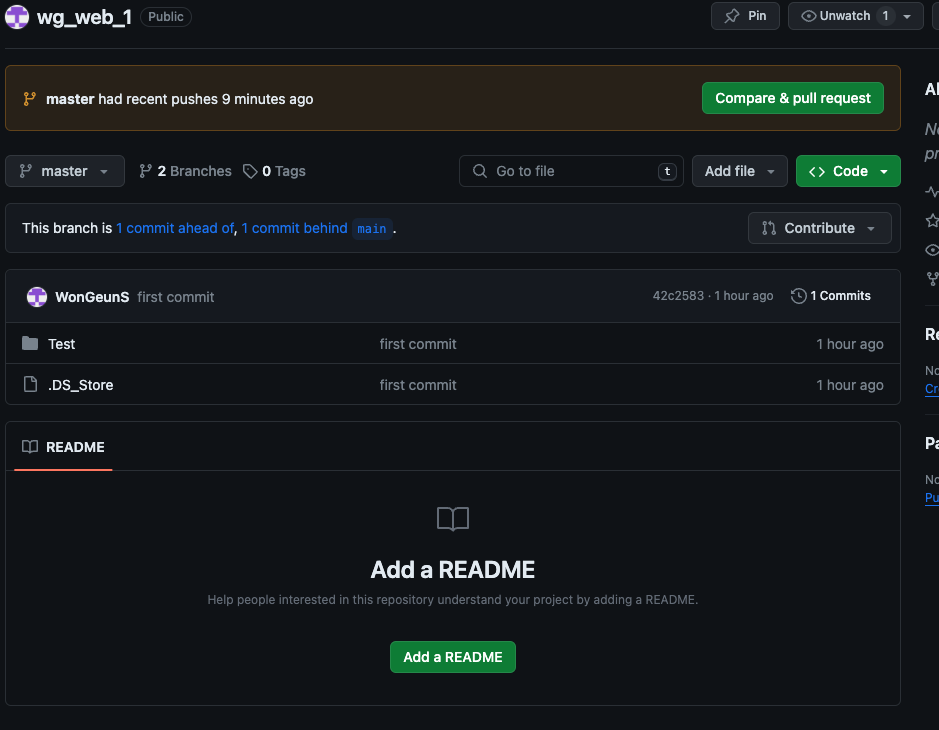Open the WonGeunS author profile link
This screenshot has width=939, height=730.
tap(92, 297)
